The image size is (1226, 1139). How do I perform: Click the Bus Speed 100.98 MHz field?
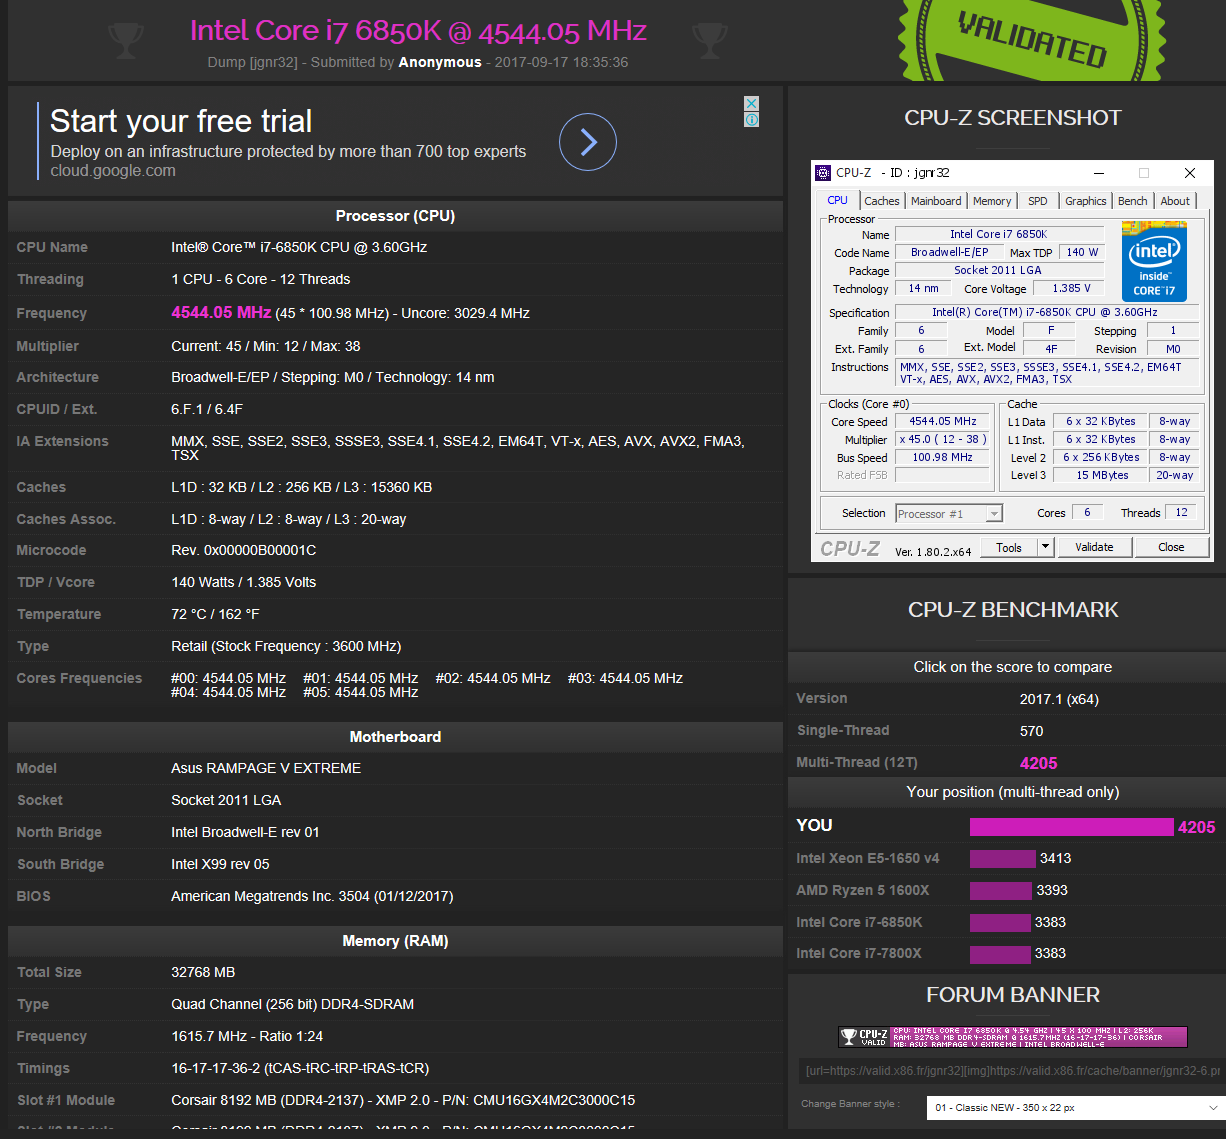(x=943, y=457)
